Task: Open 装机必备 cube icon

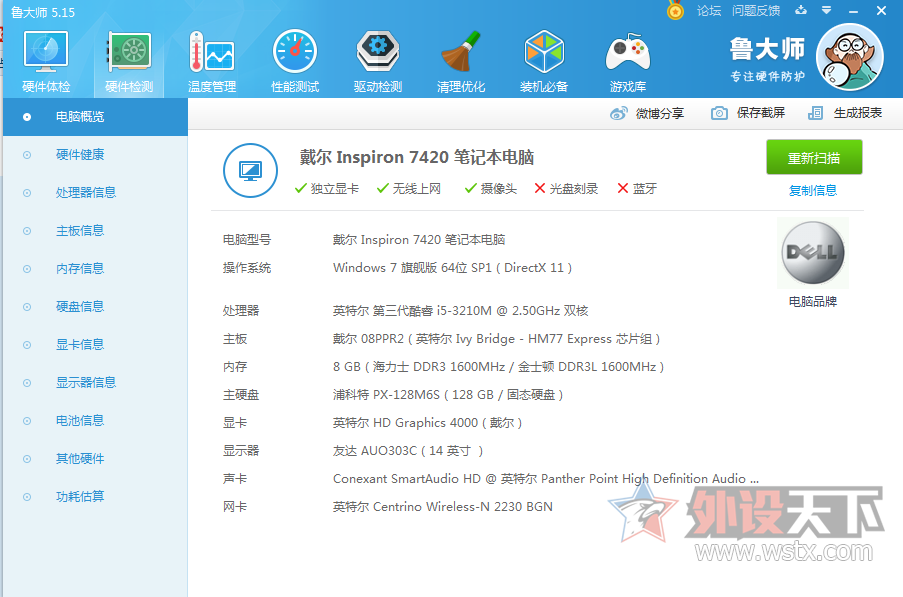Action: coord(544,61)
